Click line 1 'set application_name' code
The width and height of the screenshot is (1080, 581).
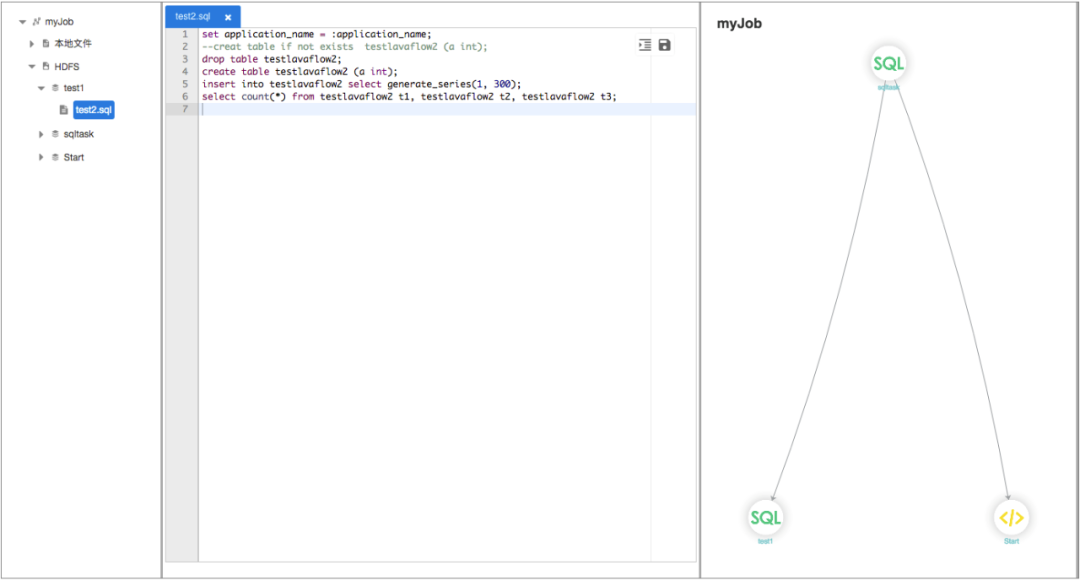pyautogui.click(x=317, y=34)
